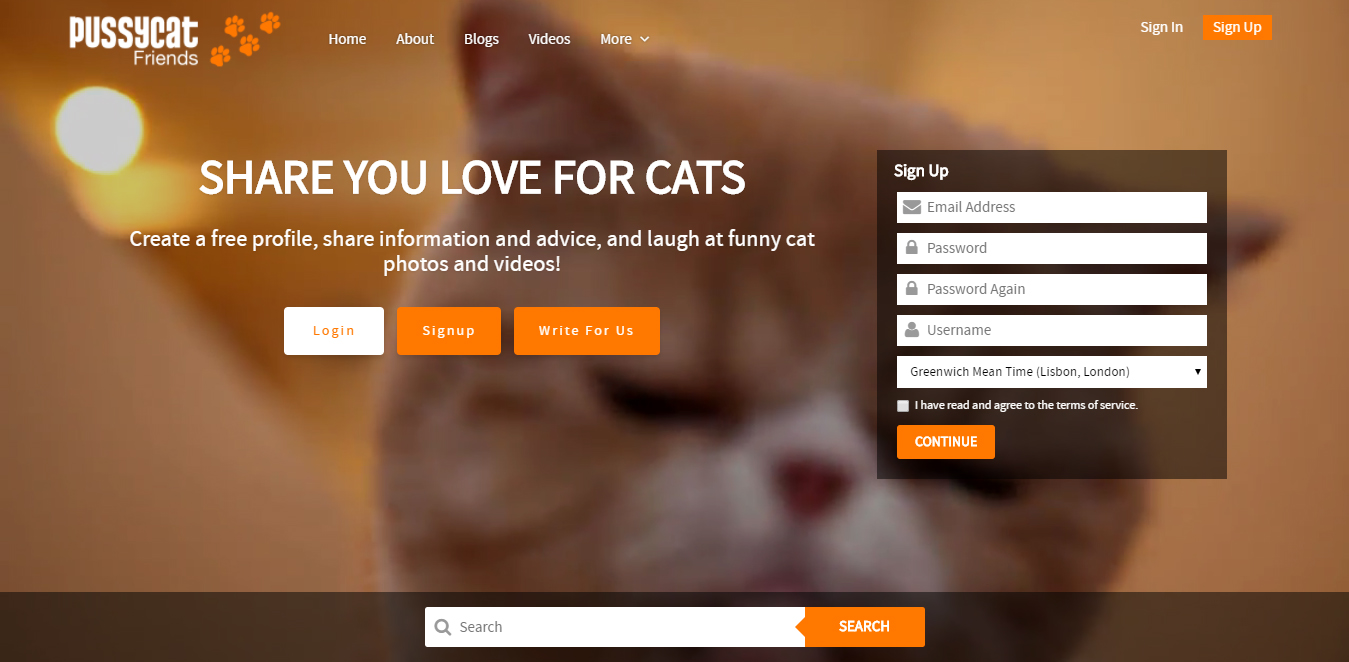This screenshot has width=1349, height=662.
Task: Click the chevron next to More
Action: (645, 39)
